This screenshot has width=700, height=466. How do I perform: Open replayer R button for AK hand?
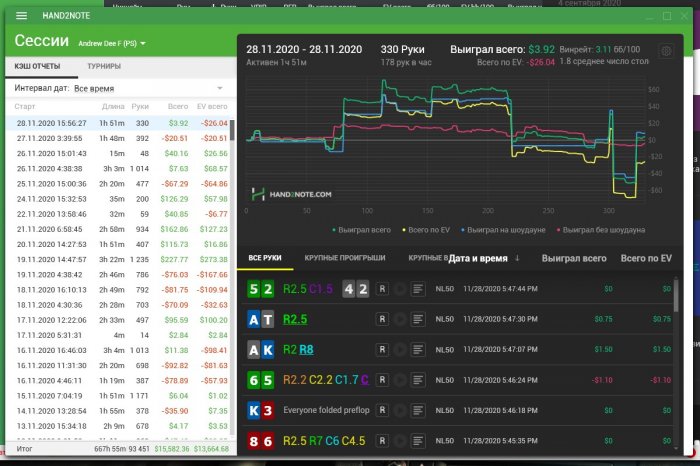click(x=382, y=350)
